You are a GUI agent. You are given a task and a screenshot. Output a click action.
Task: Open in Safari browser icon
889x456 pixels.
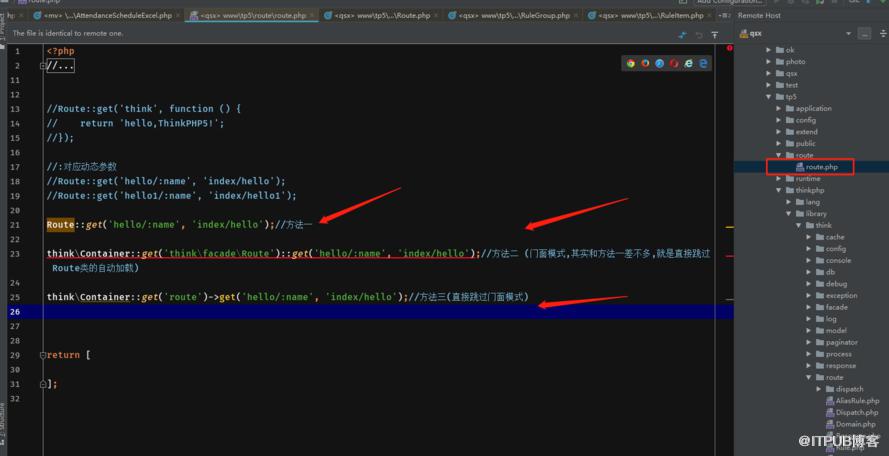tap(659, 64)
